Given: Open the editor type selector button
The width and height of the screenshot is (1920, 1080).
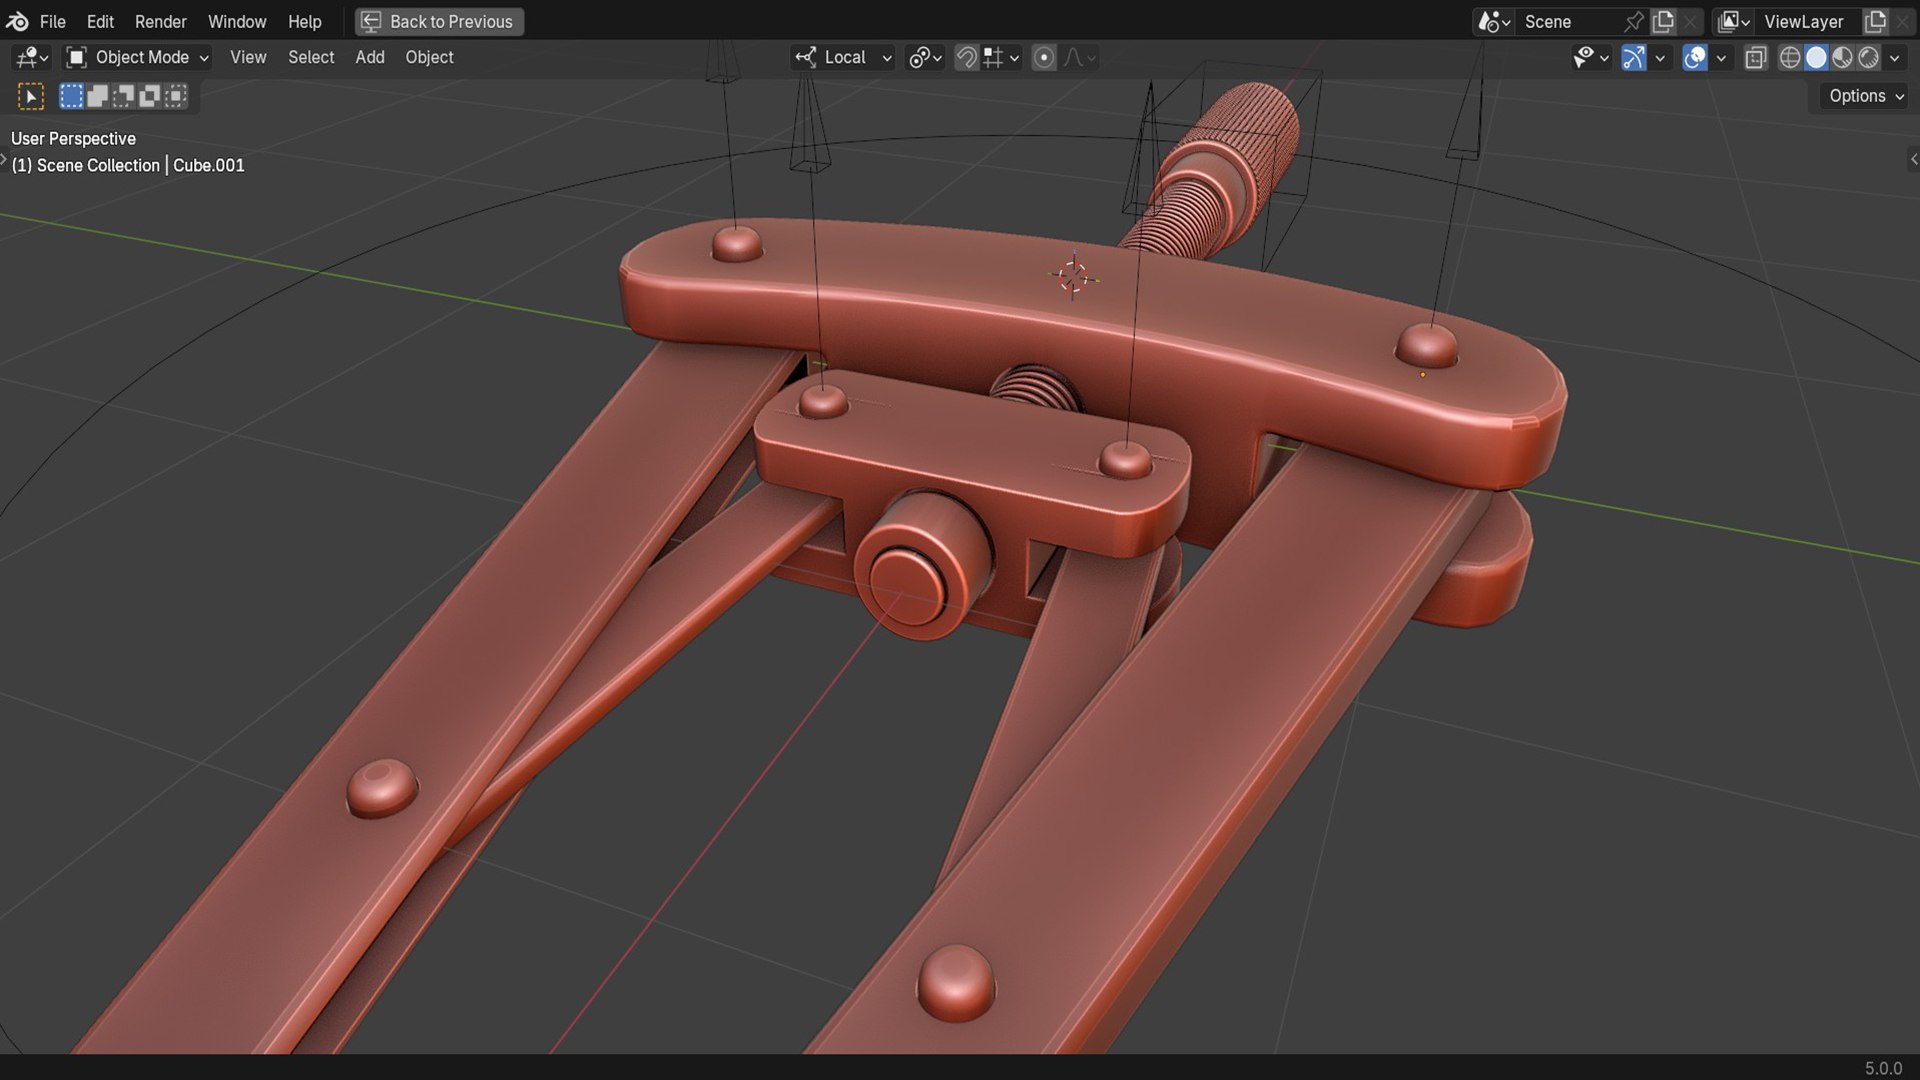Looking at the screenshot, I should tap(32, 58).
